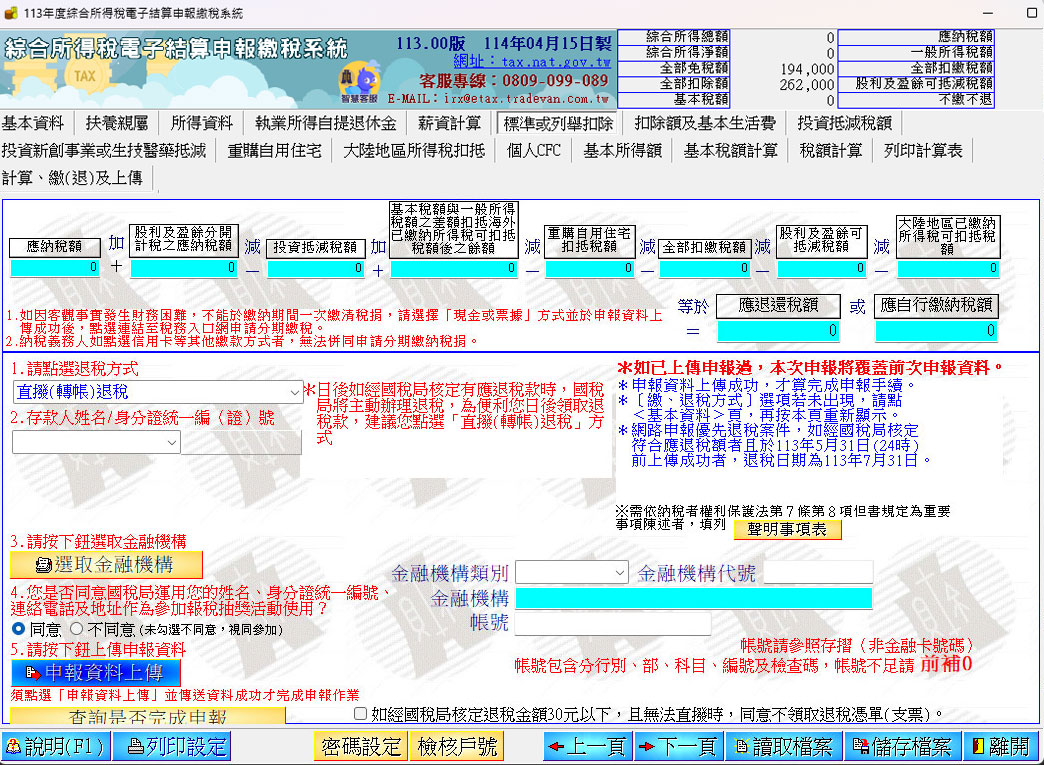
Task: Click the 帳號 input field
Action: tap(613, 624)
